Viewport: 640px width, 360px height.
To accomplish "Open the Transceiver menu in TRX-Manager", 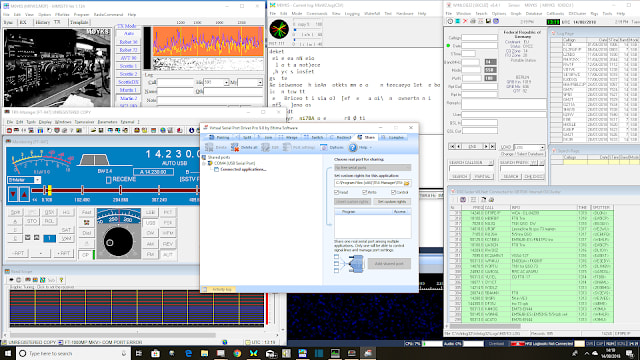I will [x=84, y=122].
